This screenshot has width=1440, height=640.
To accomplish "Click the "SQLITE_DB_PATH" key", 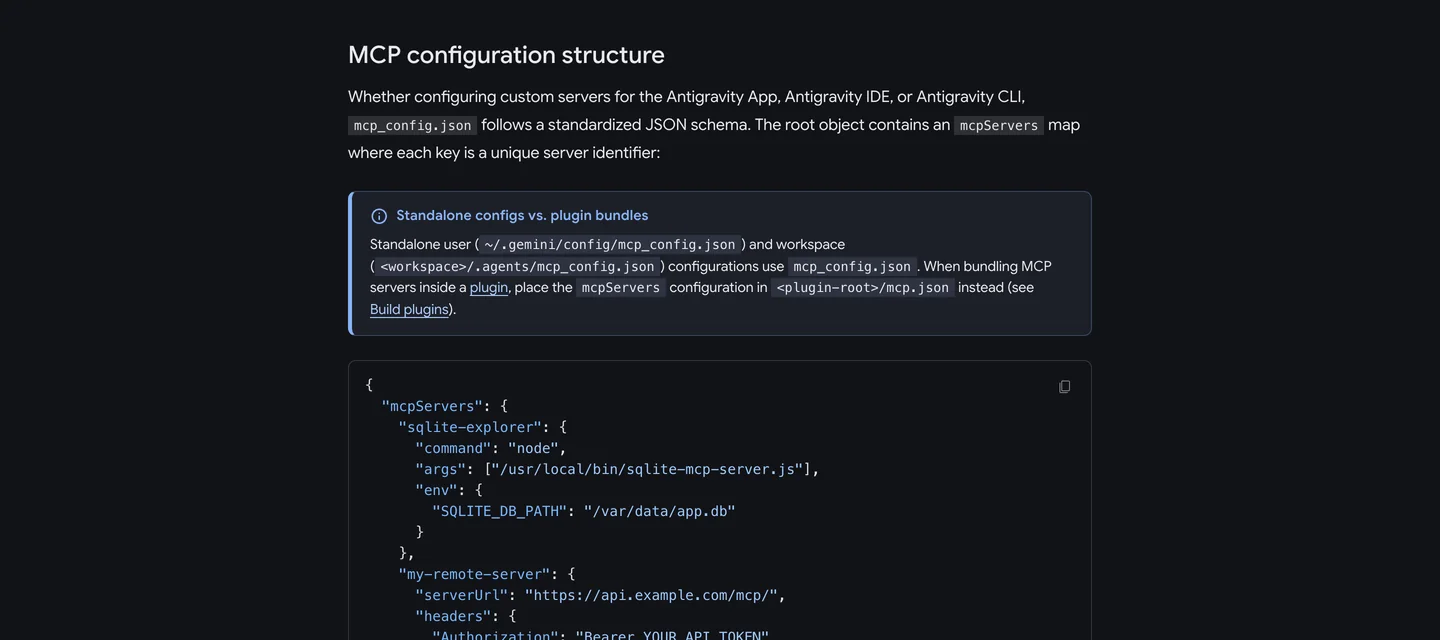I will 499,511.
